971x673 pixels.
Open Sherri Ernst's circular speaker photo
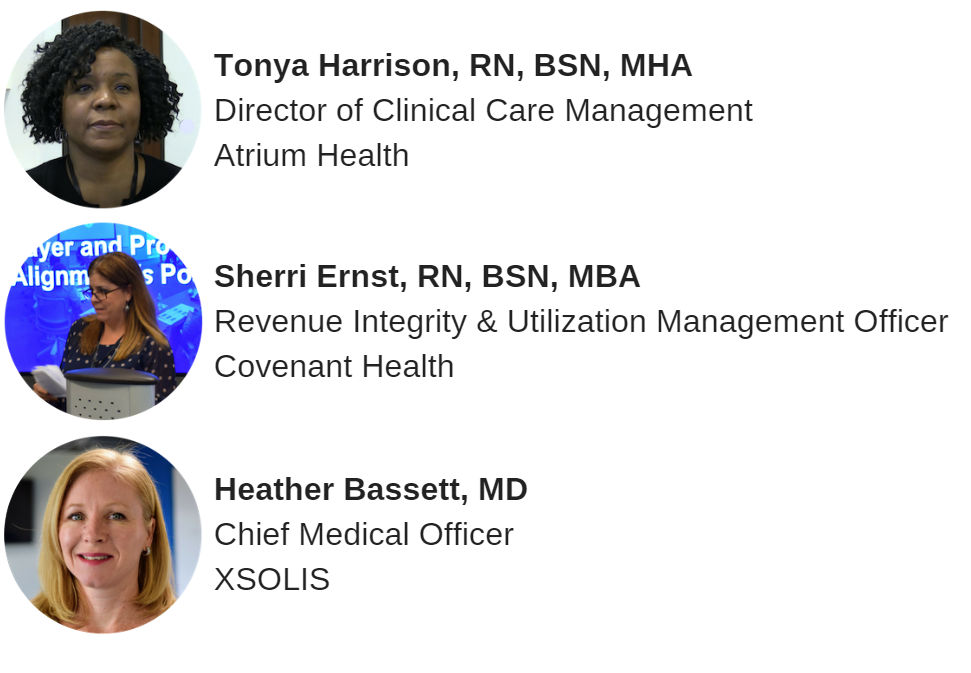pyautogui.click(x=103, y=321)
